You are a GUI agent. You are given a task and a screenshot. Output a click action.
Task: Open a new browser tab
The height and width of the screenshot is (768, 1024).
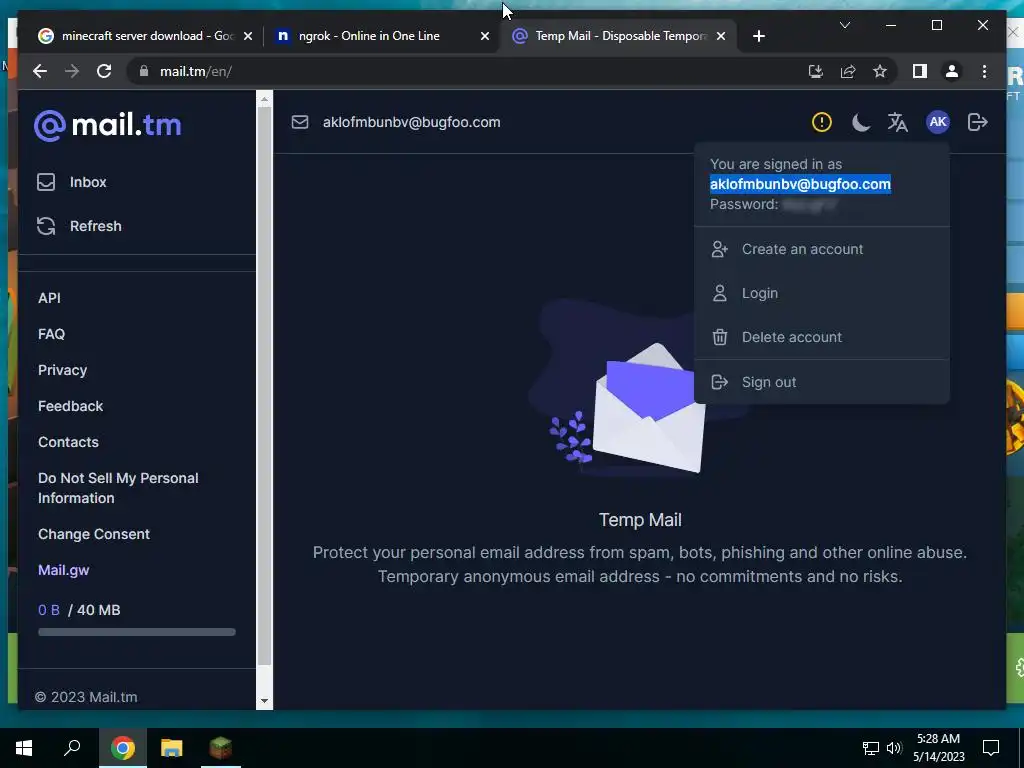click(758, 36)
